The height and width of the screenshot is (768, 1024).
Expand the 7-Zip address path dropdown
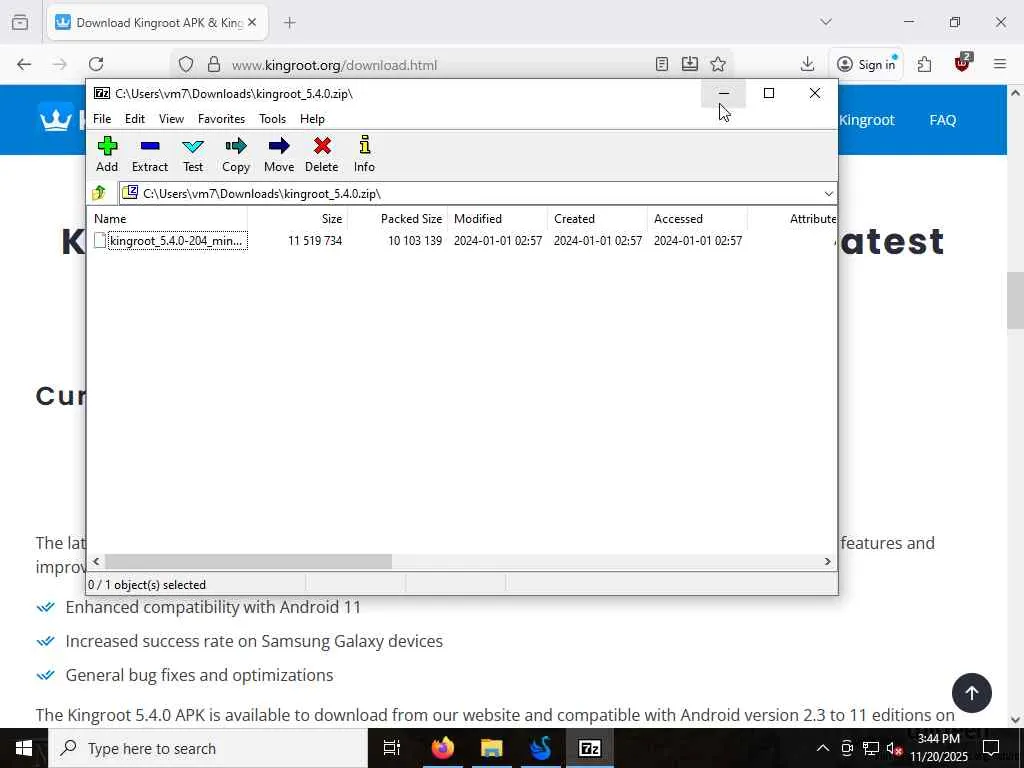(828, 193)
